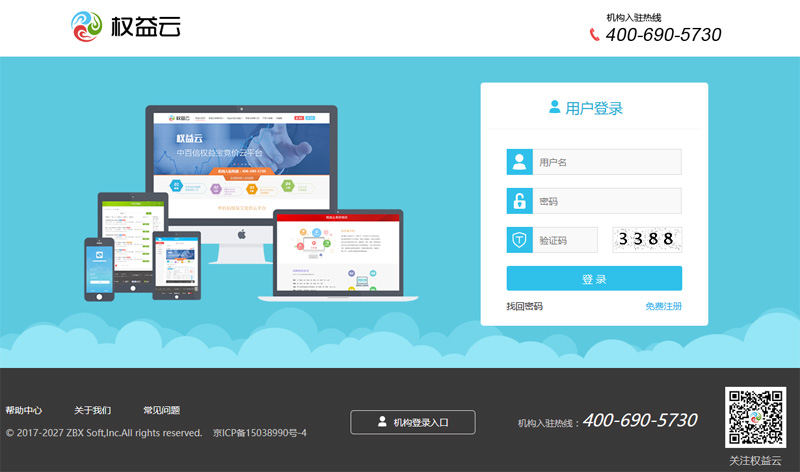The image size is (800, 472).
Task: Focus the 密码 input field
Action: (x=606, y=201)
